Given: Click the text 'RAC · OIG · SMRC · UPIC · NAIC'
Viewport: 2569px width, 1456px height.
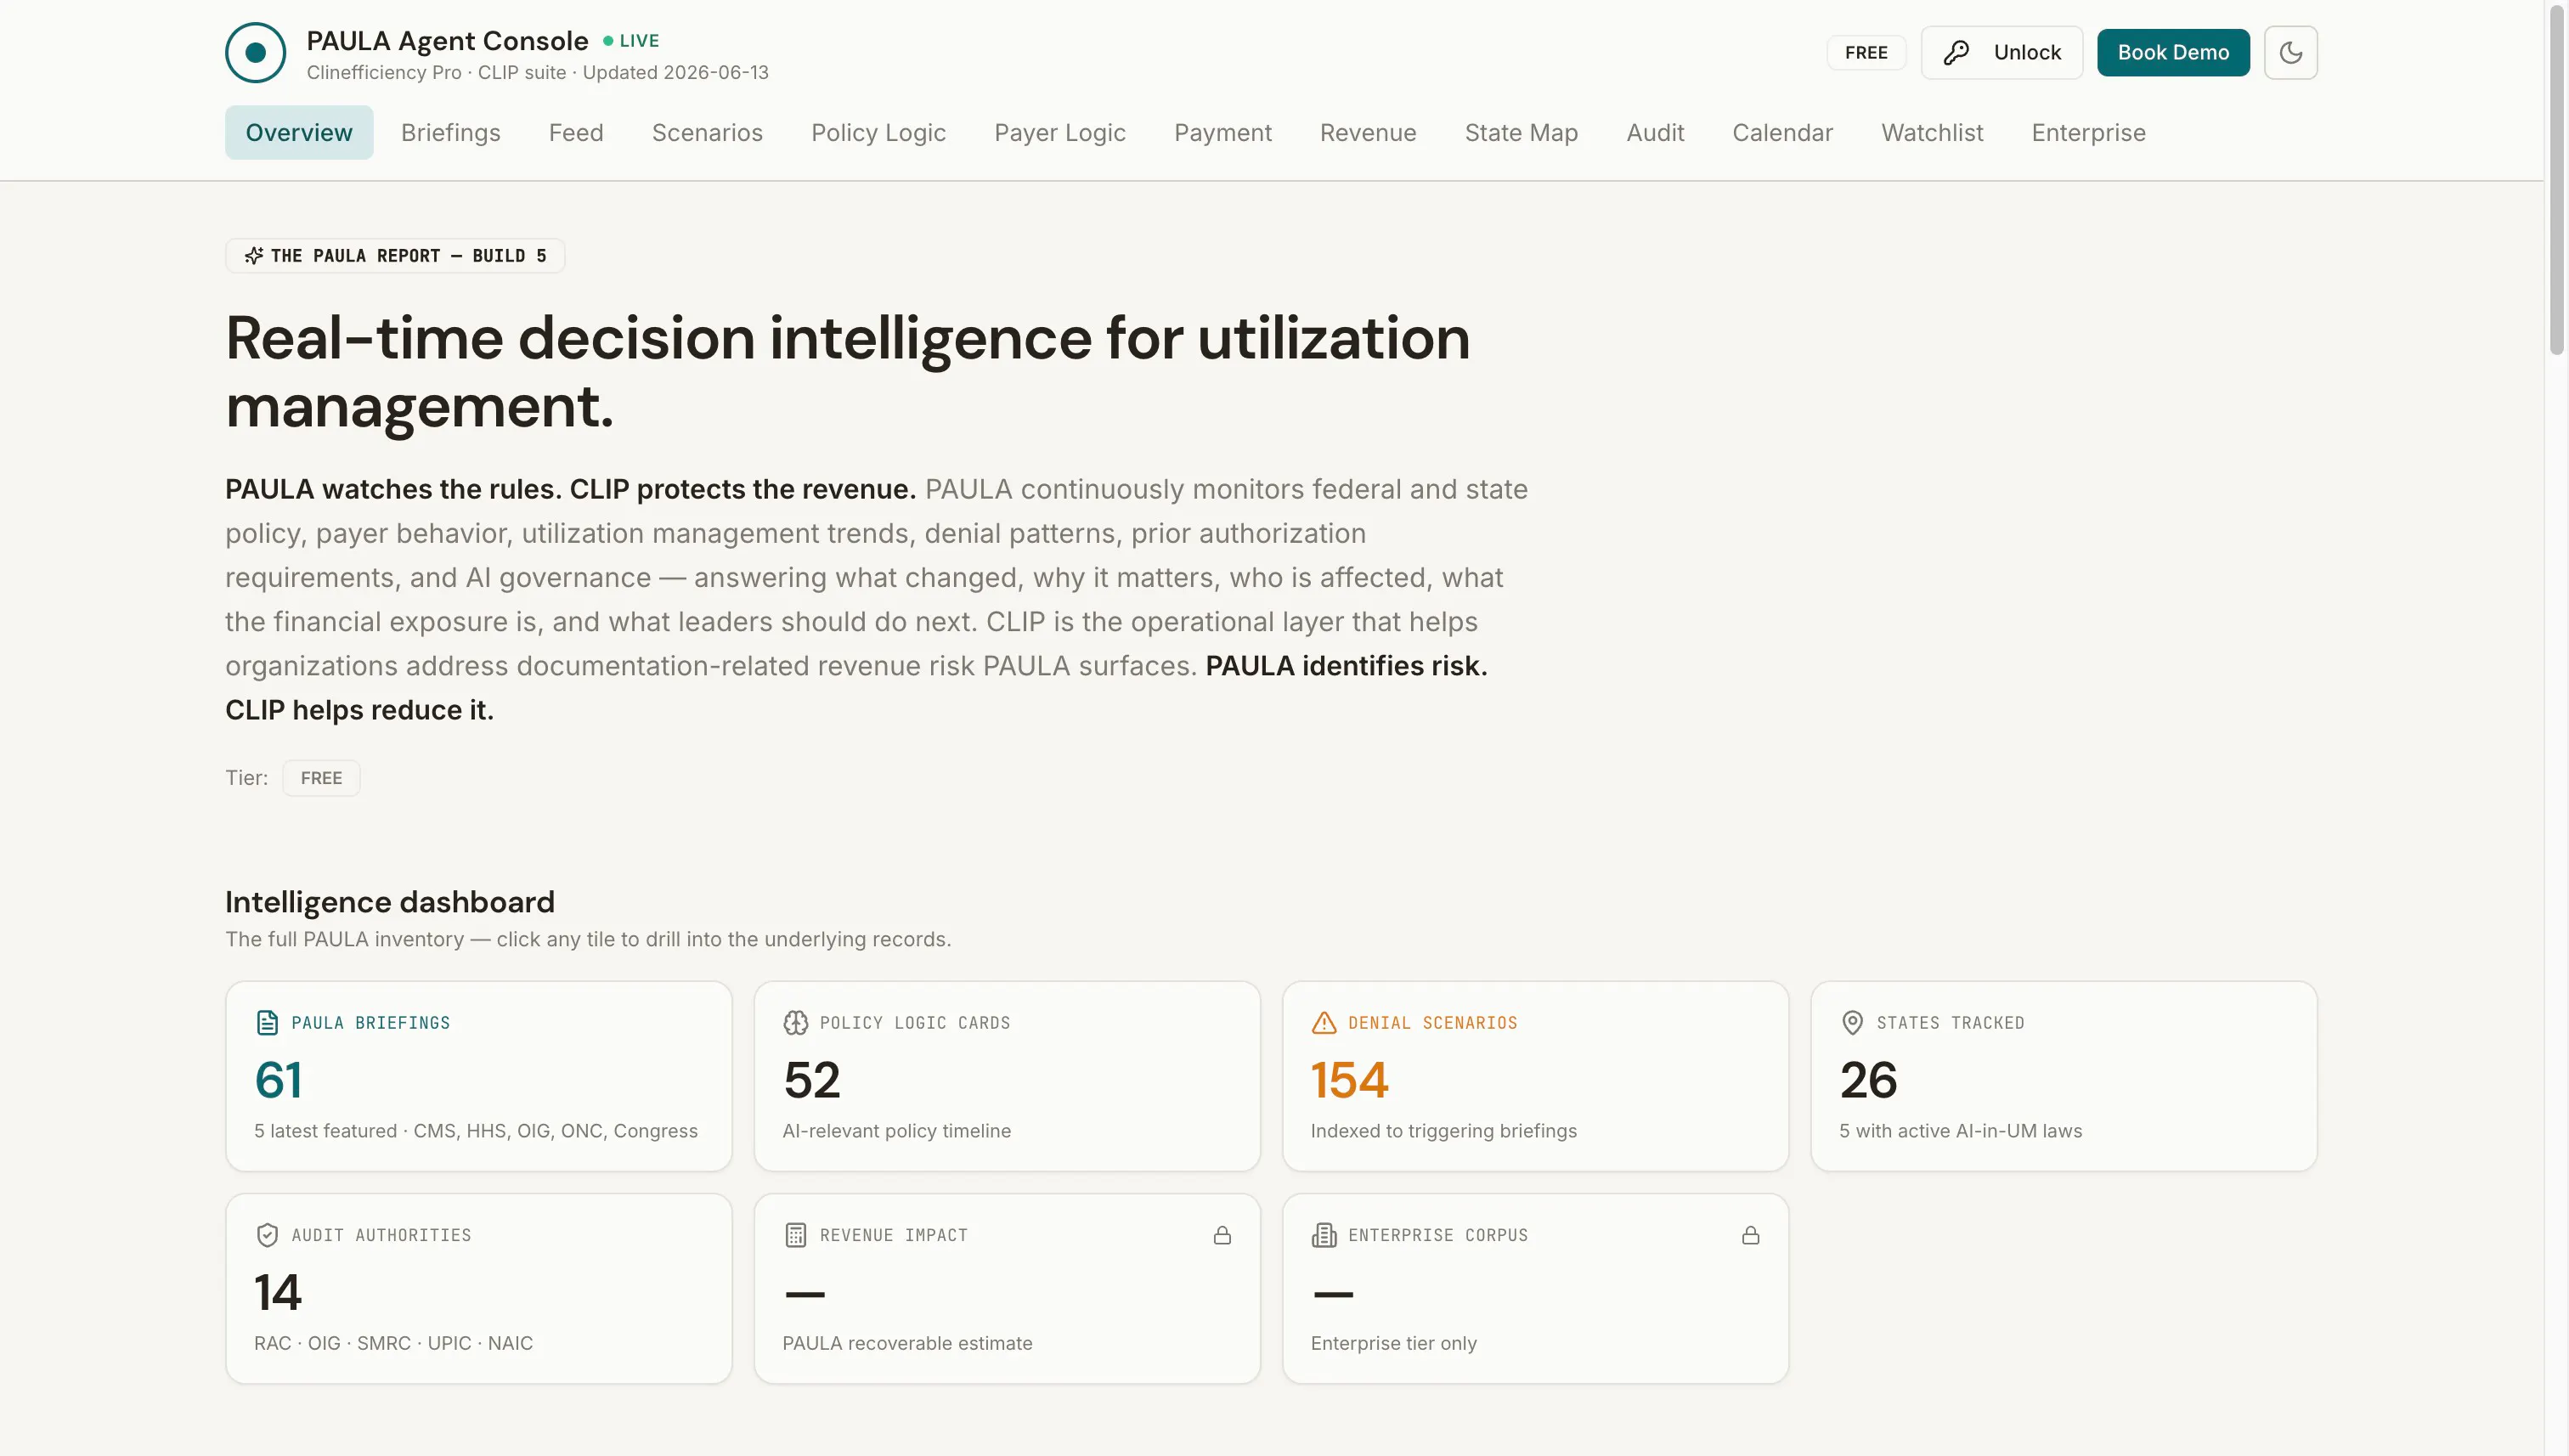Looking at the screenshot, I should 393,1344.
